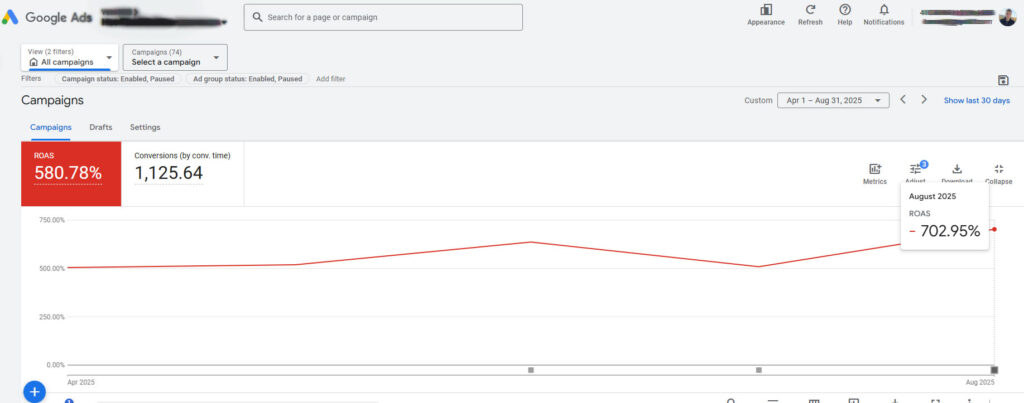Expand the Select a campaign dropdown
Image resolution: width=1024 pixels, height=403 pixels.
tap(175, 57)
